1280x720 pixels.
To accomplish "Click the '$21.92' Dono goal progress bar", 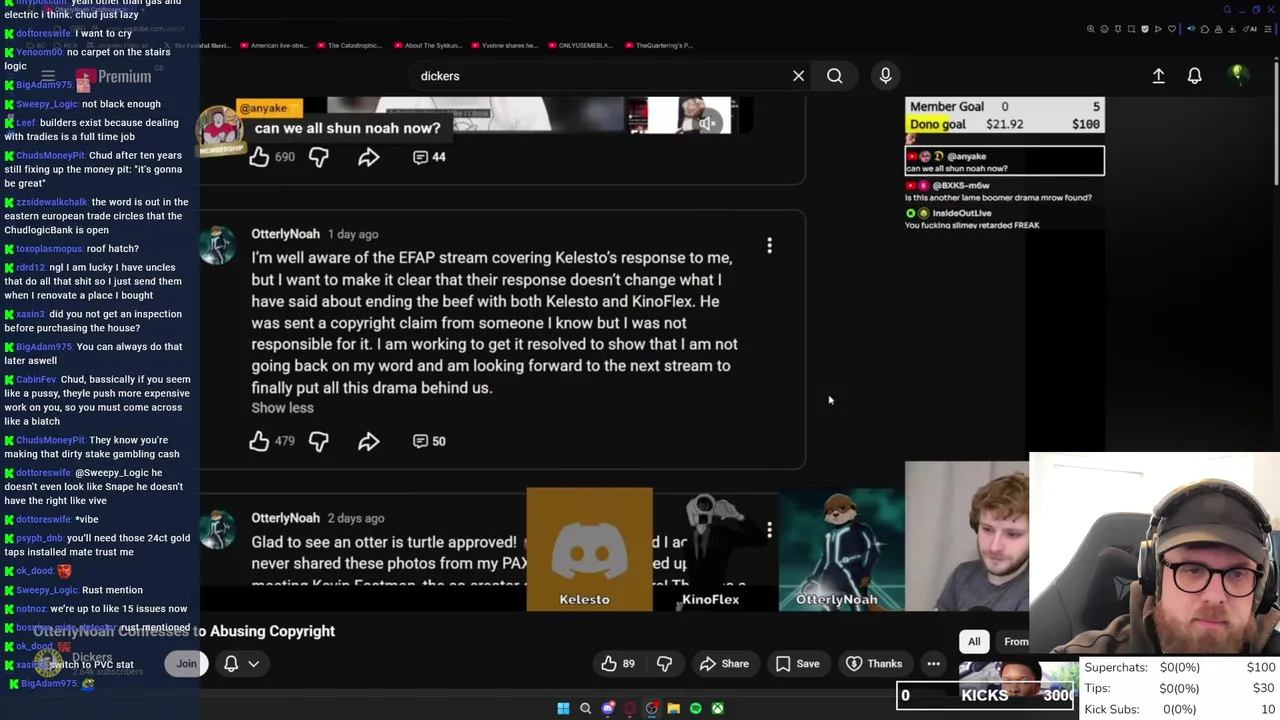I will (x=1005, y=124).
